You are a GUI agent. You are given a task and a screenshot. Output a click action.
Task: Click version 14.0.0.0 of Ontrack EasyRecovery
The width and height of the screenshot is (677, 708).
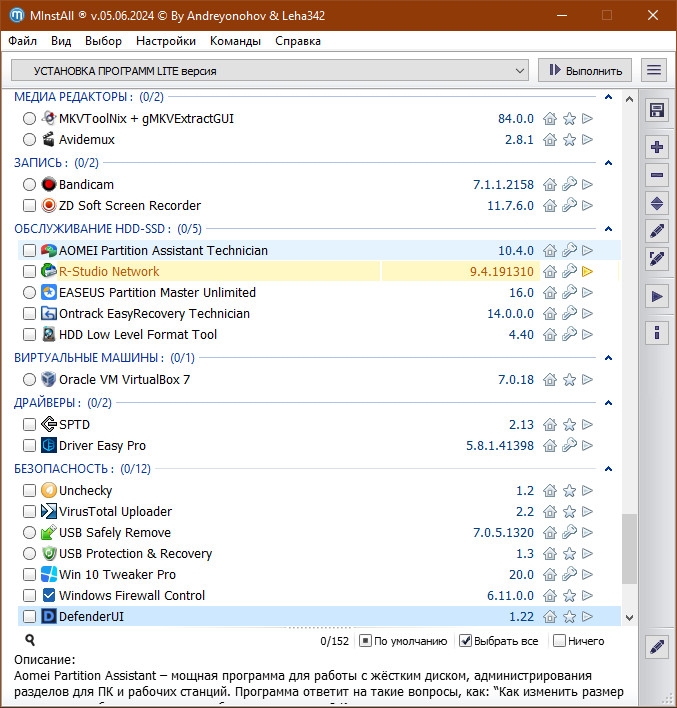point(510,313)
